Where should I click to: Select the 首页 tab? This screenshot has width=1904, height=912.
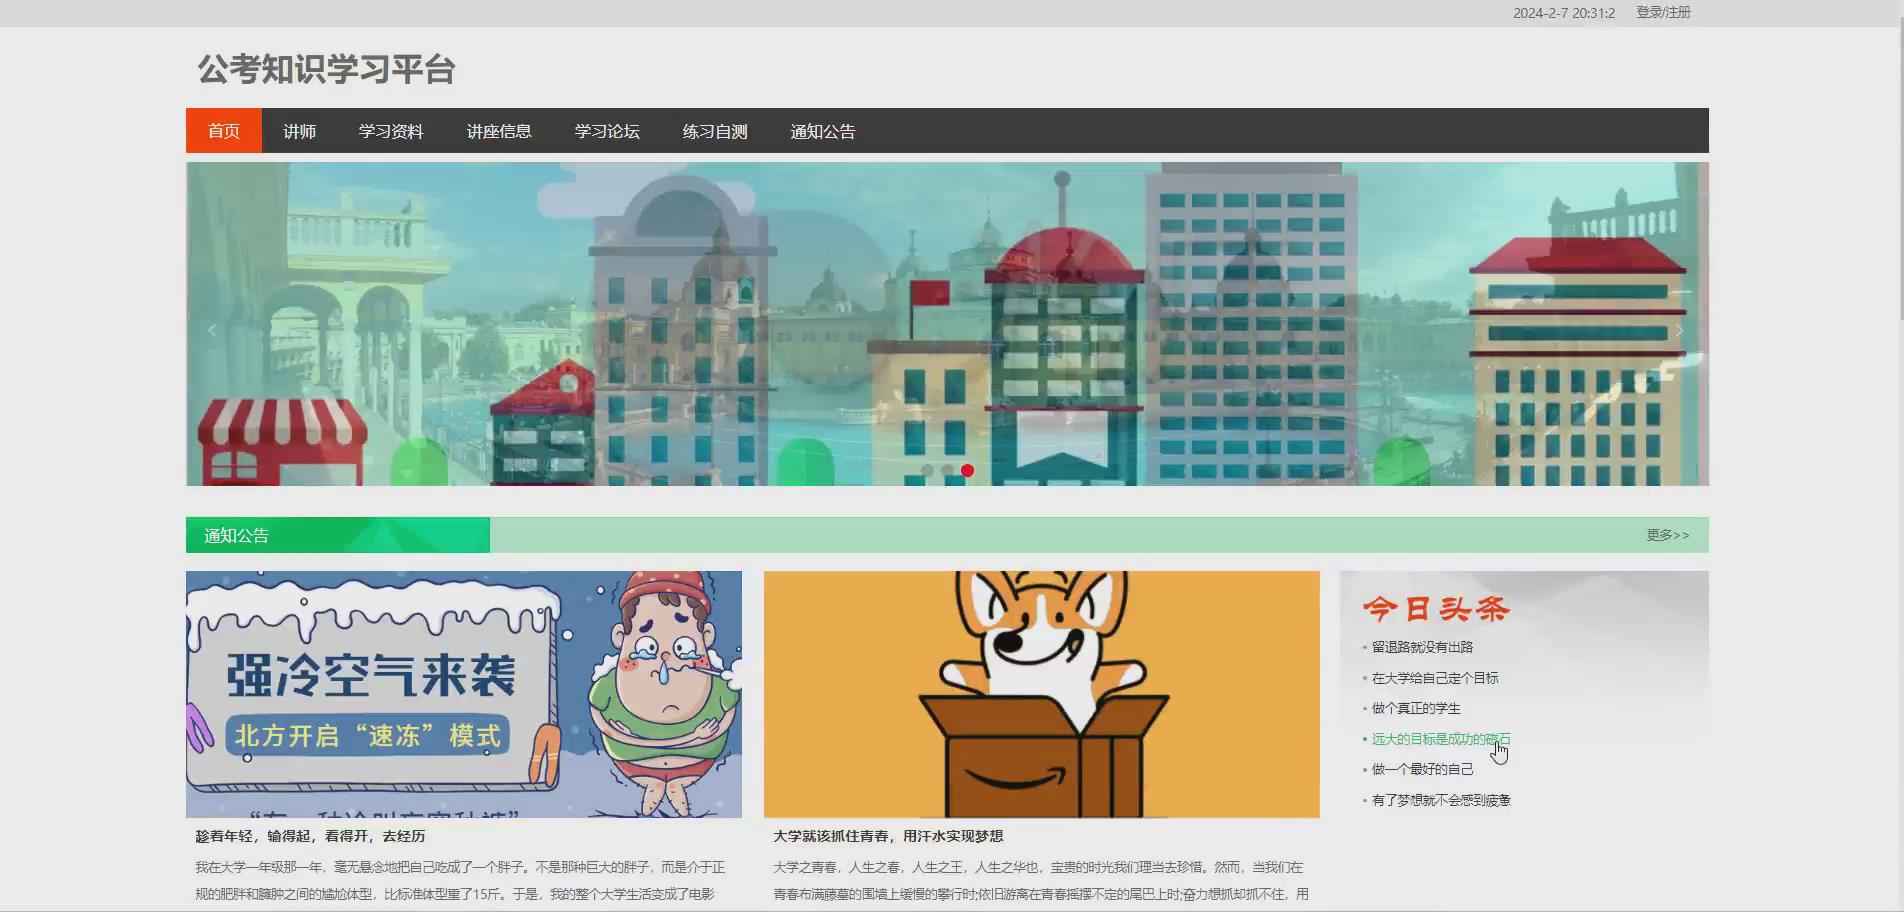(223, 130)
